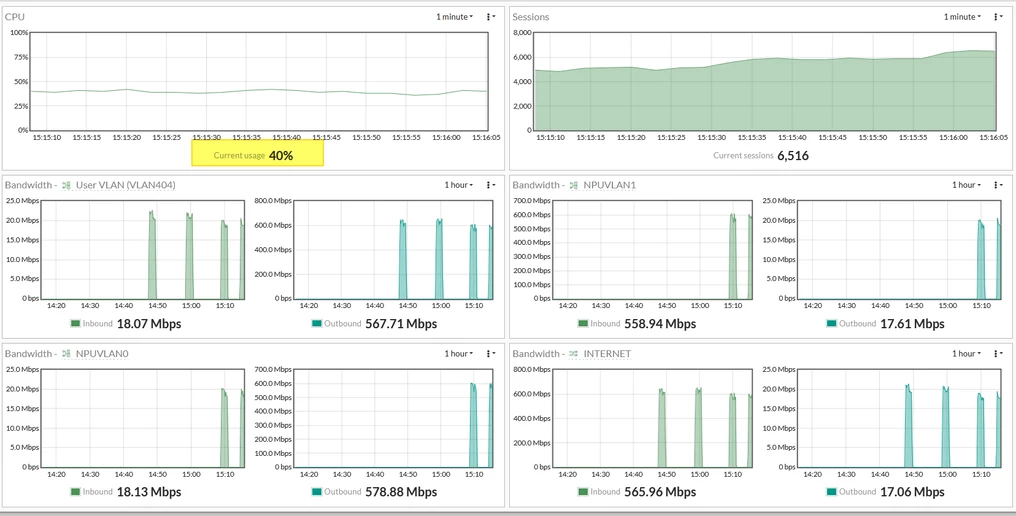This screenshot has width=1016, height=516.
Task: Click the Sessions widget title
Action: (x=531, y=17)
